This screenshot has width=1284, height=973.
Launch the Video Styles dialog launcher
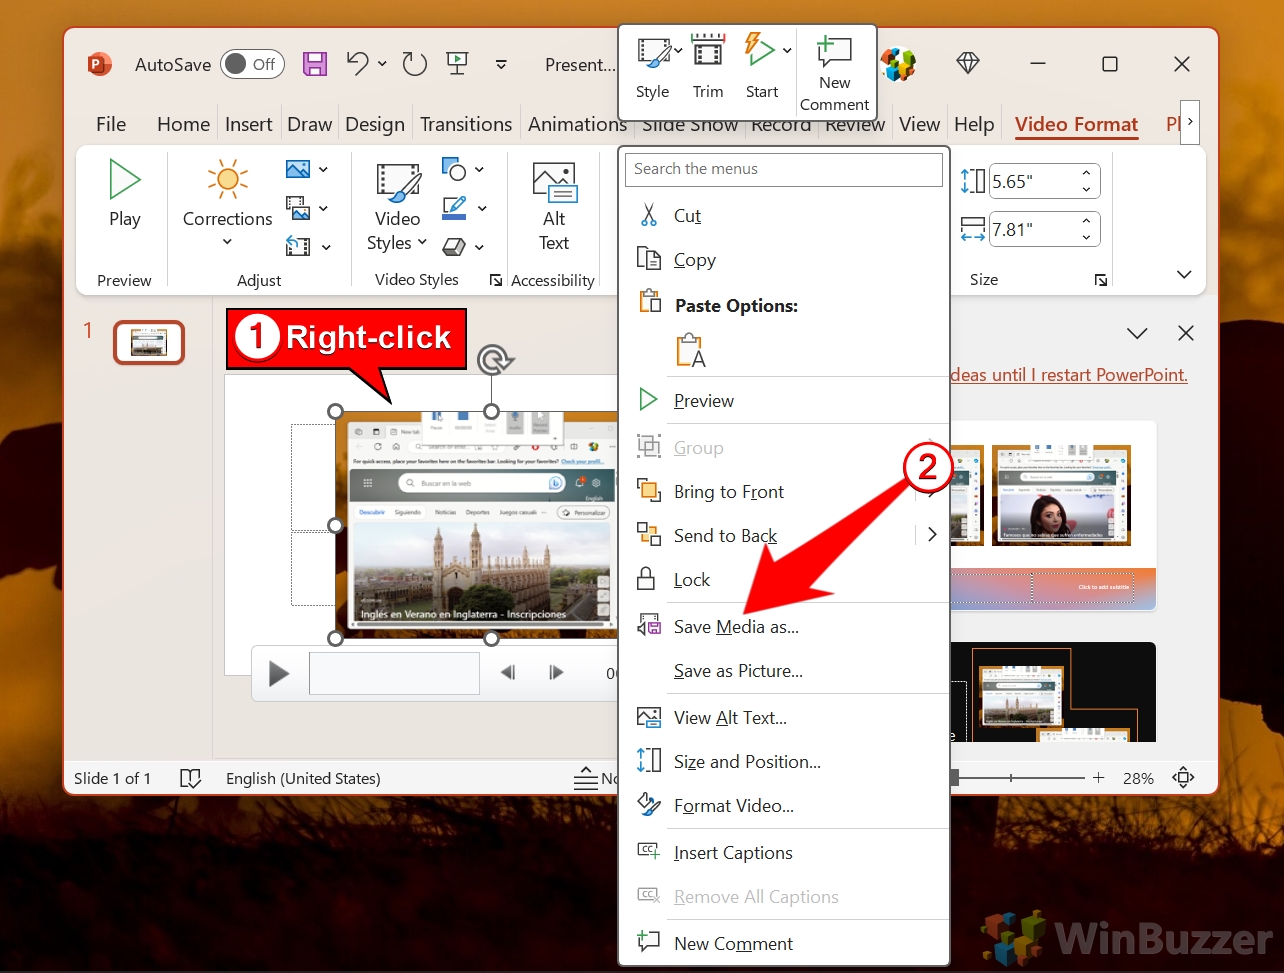496,281
